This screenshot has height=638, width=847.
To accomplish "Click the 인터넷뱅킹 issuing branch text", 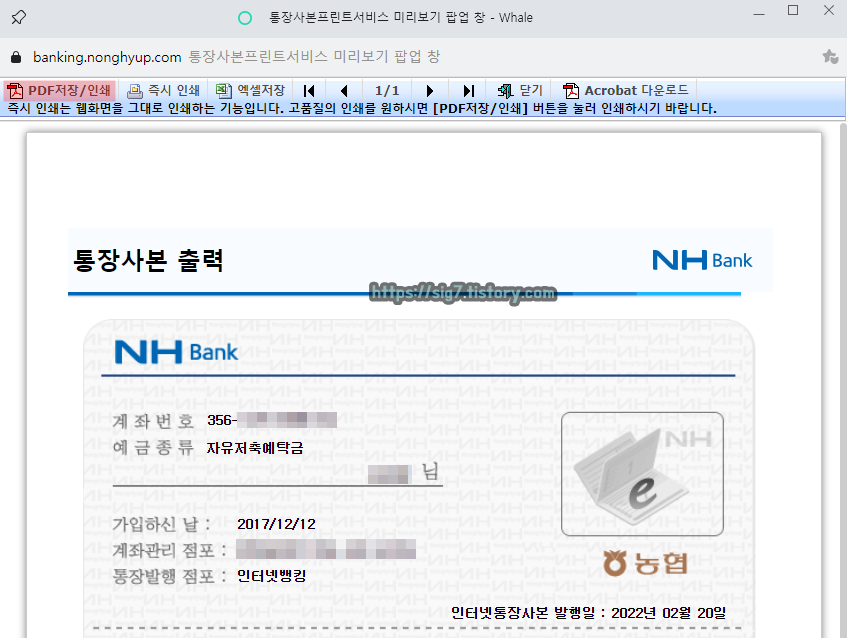I will coord(272,575).
